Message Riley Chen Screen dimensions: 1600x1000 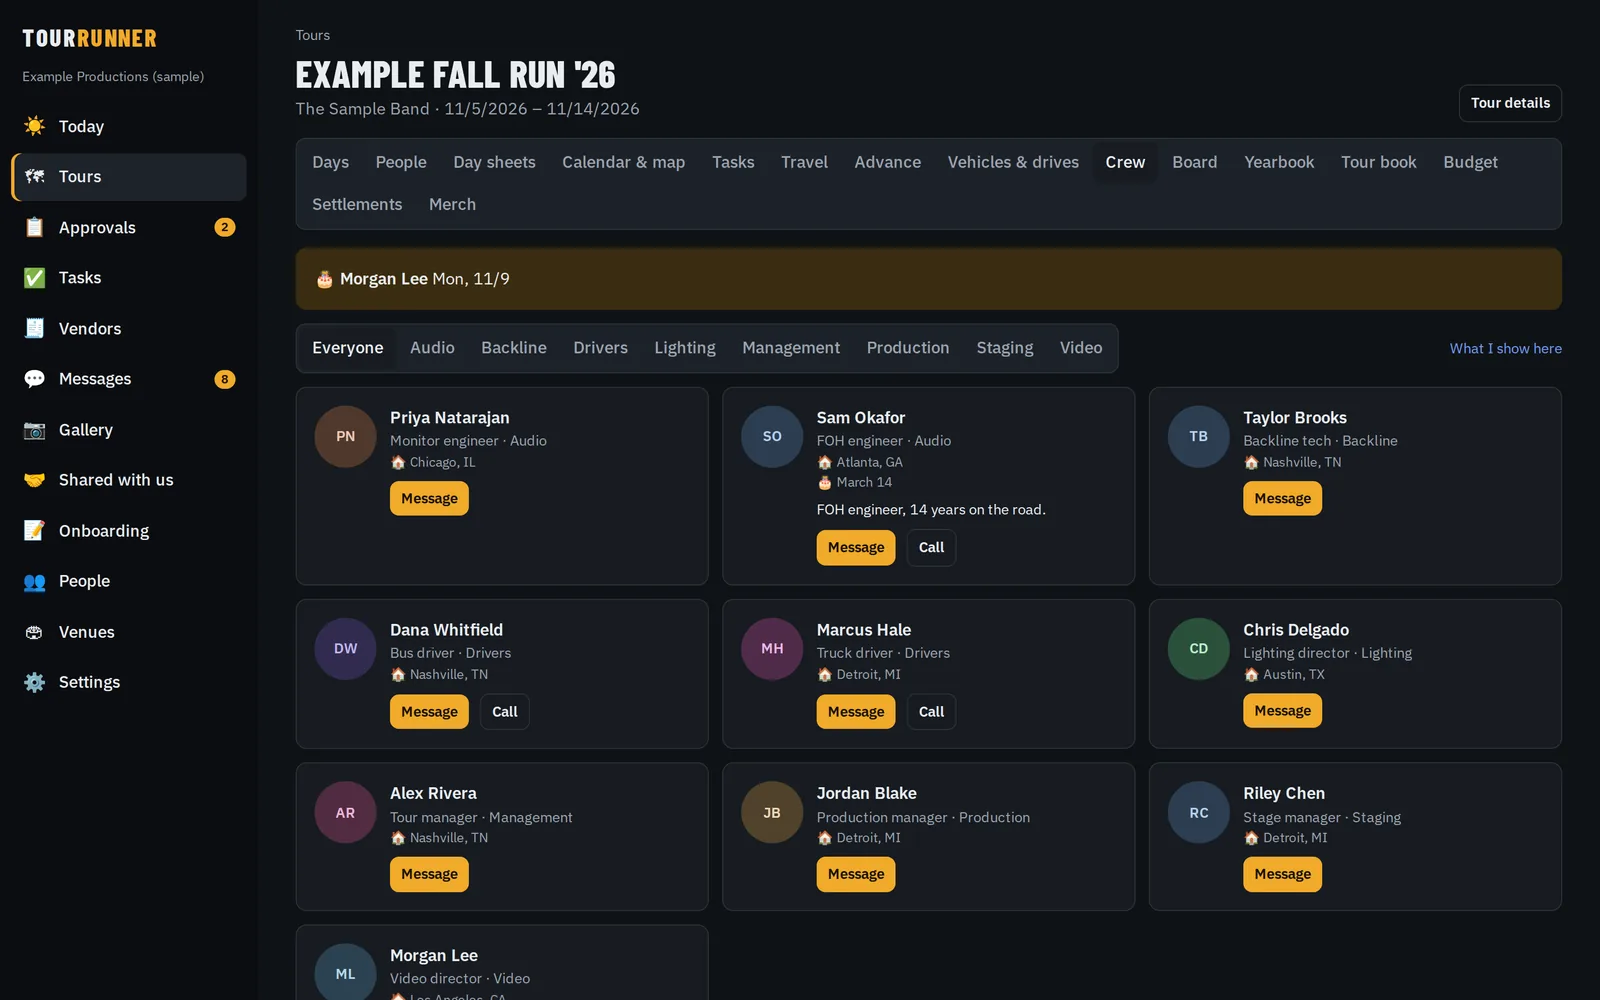[1282, 874]
